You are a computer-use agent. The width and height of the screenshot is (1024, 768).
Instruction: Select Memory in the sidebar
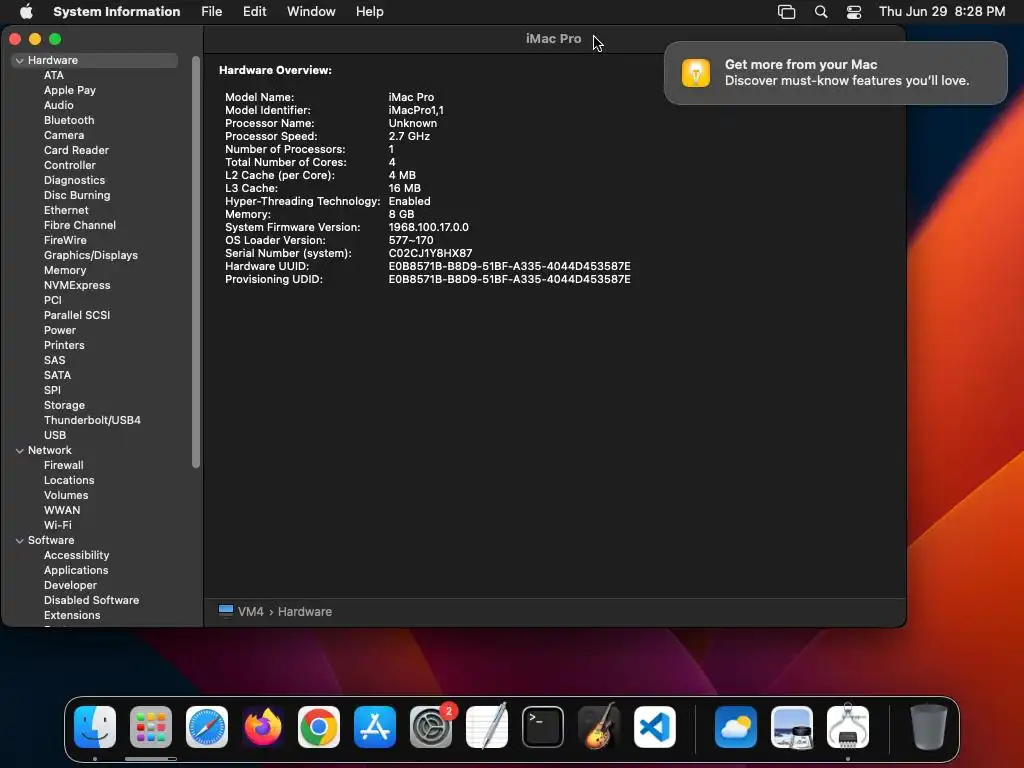65,270
